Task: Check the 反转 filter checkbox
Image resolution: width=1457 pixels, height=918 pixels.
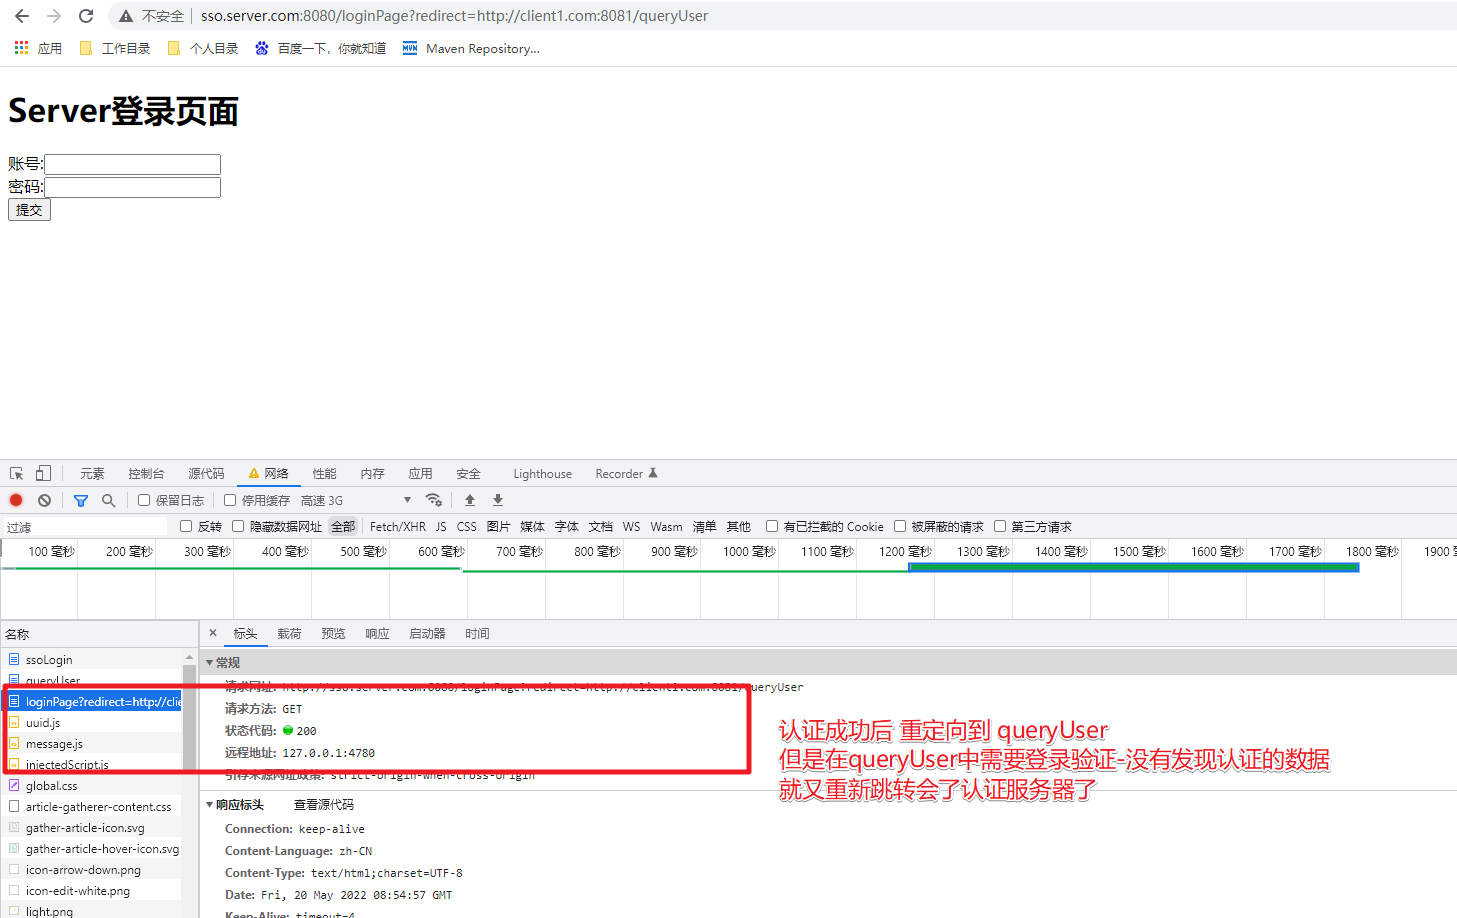Action: point(186,526)
